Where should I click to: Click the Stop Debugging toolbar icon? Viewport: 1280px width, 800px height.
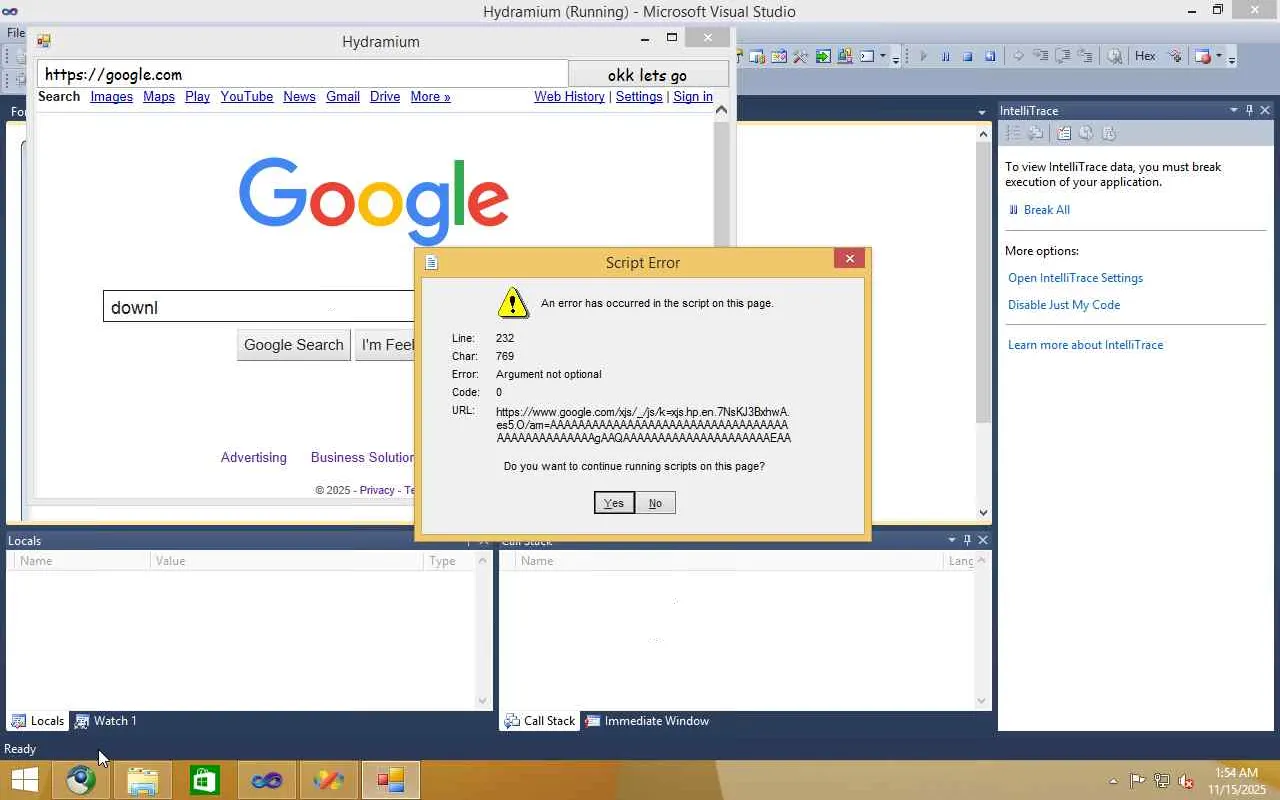pyautogui.click(x=967, y=57)
